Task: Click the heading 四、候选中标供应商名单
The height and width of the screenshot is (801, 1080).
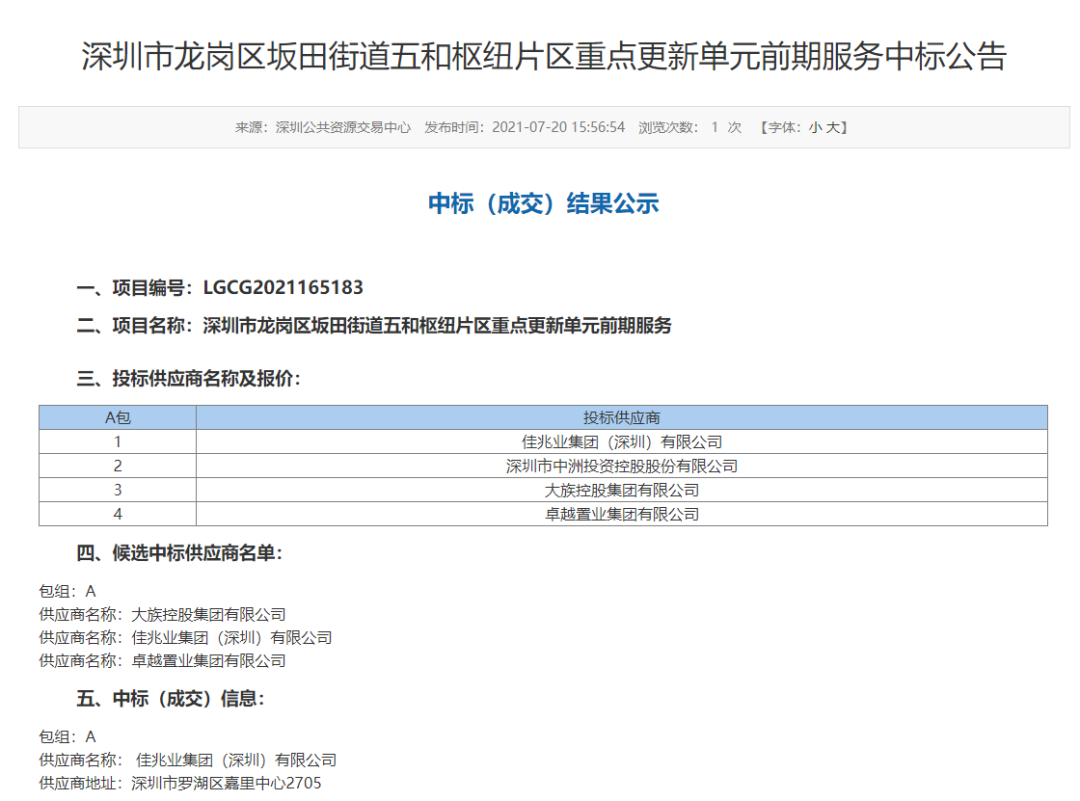Action: pos(179,553)
